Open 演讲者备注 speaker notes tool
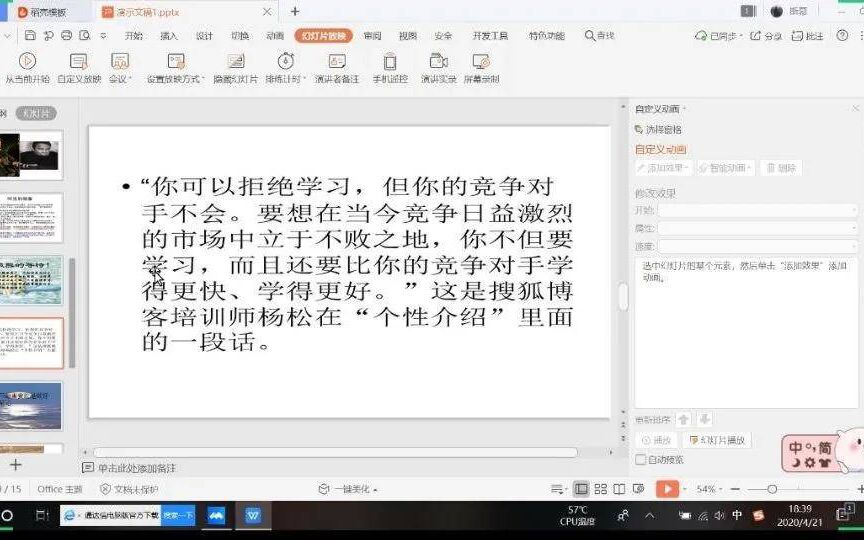 click(336, 62)
